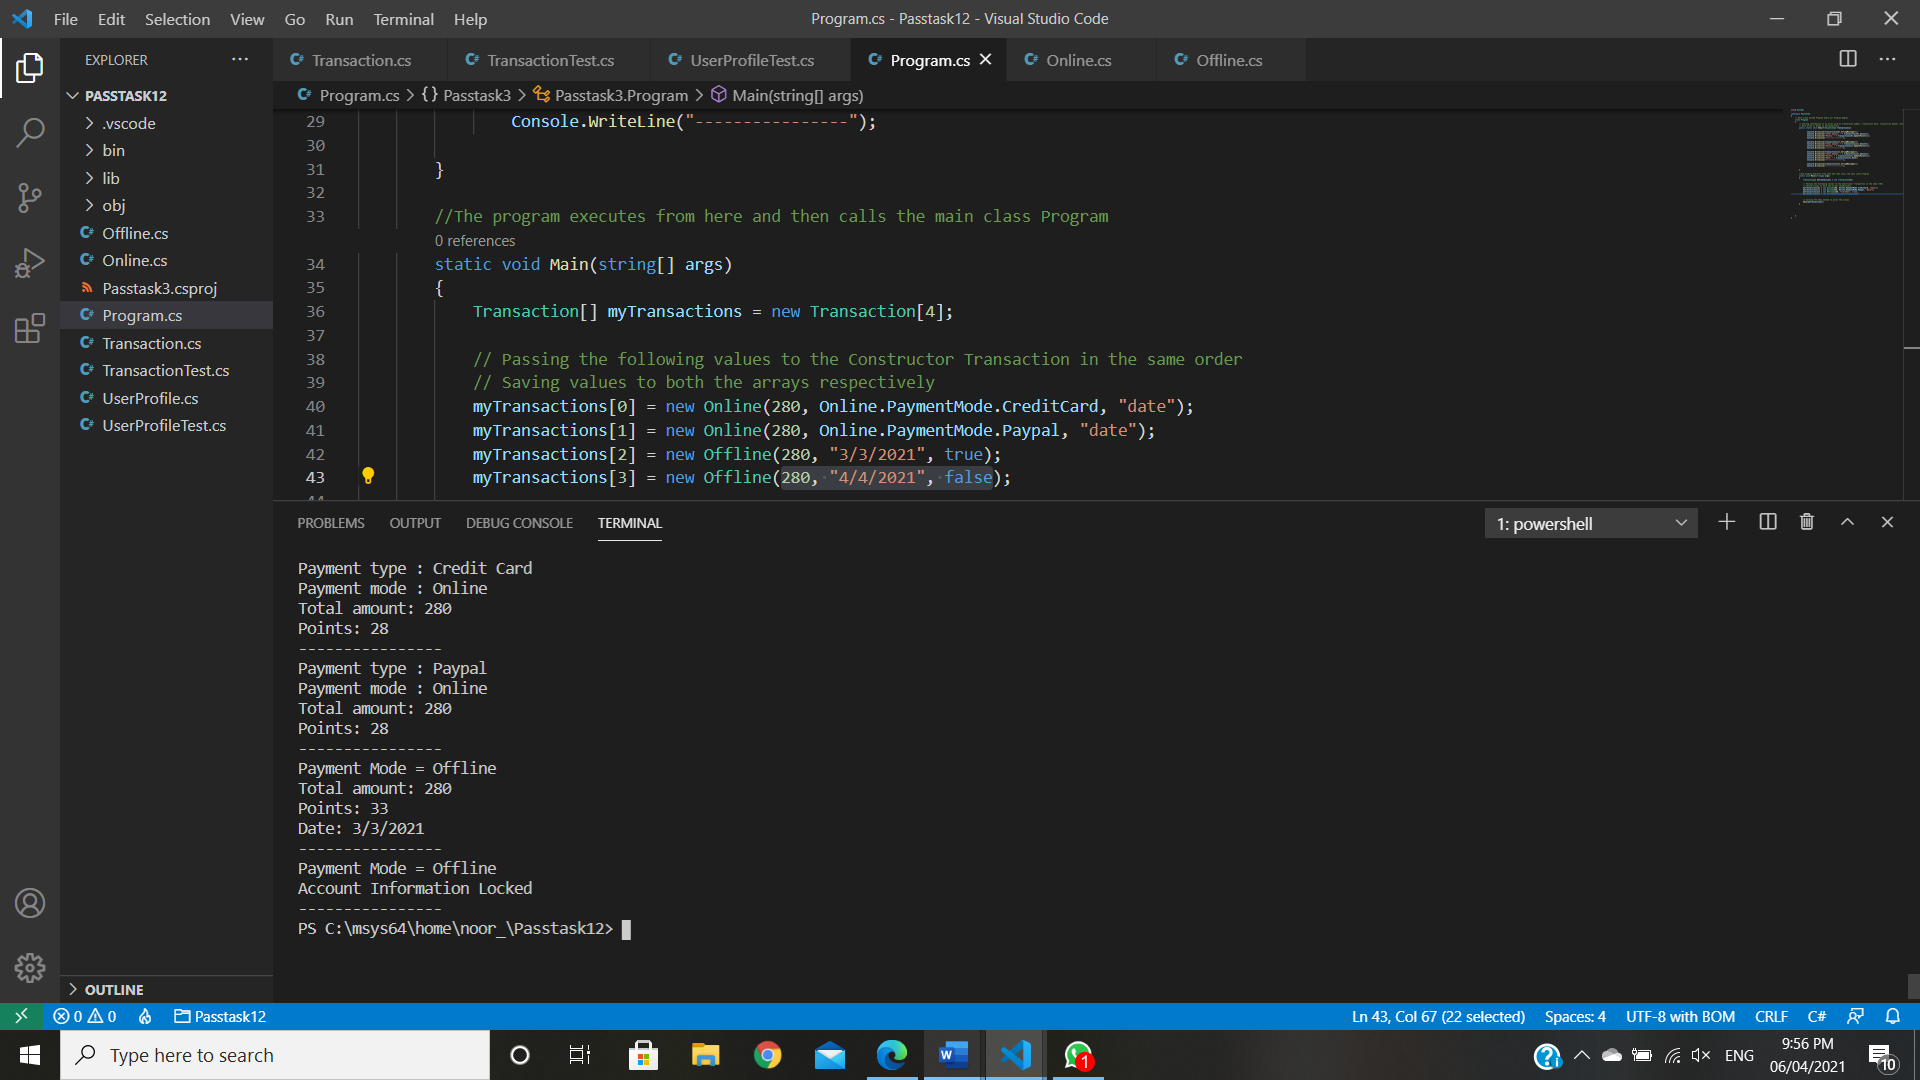Expand the bin folder in Explorer
This screenshot has width=1920, height=1080.
point(113,150)
